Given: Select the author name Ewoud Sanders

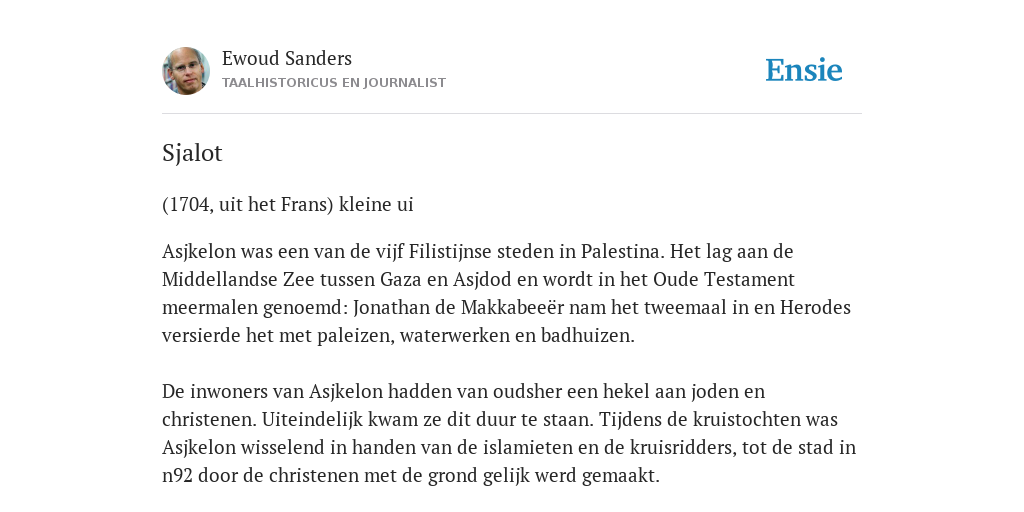Looking at the screenshot, I should pyautogui.click(x=287, y=58).
